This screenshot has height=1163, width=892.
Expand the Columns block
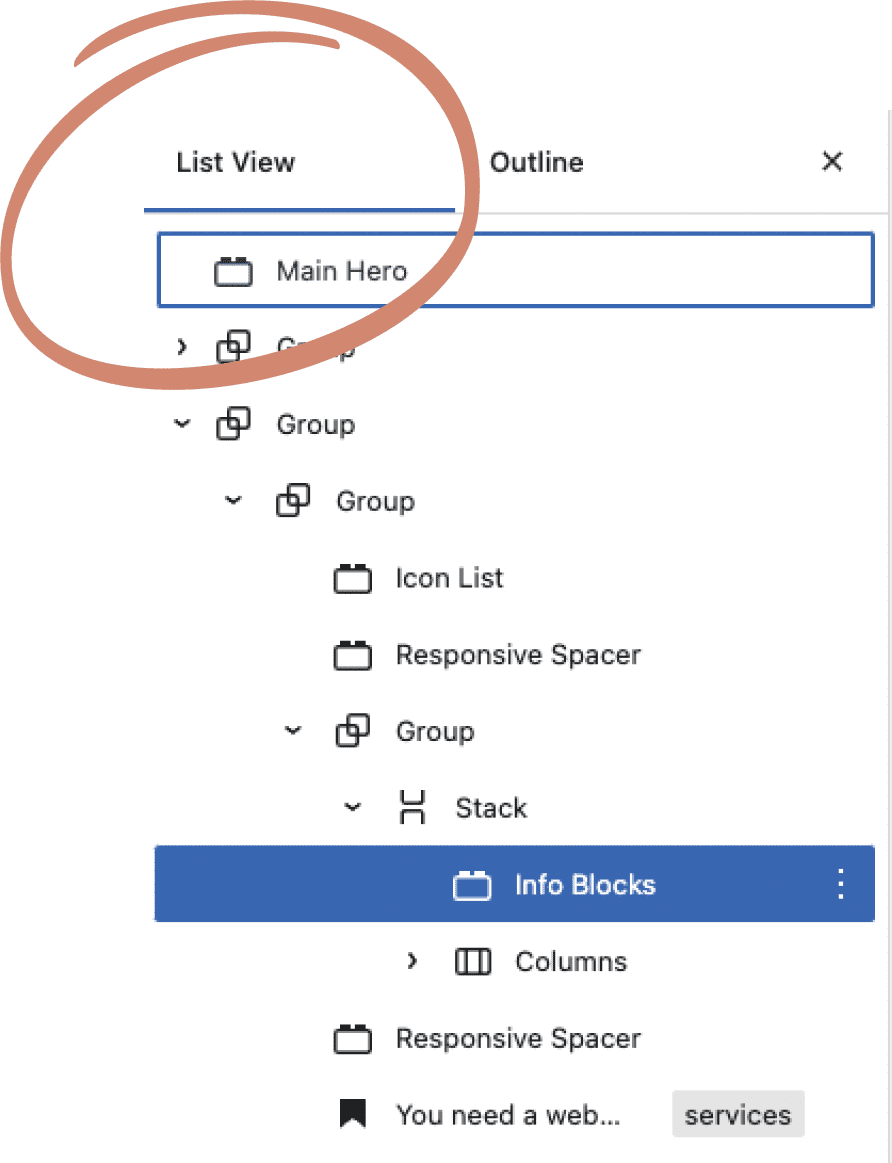(412, 962)
